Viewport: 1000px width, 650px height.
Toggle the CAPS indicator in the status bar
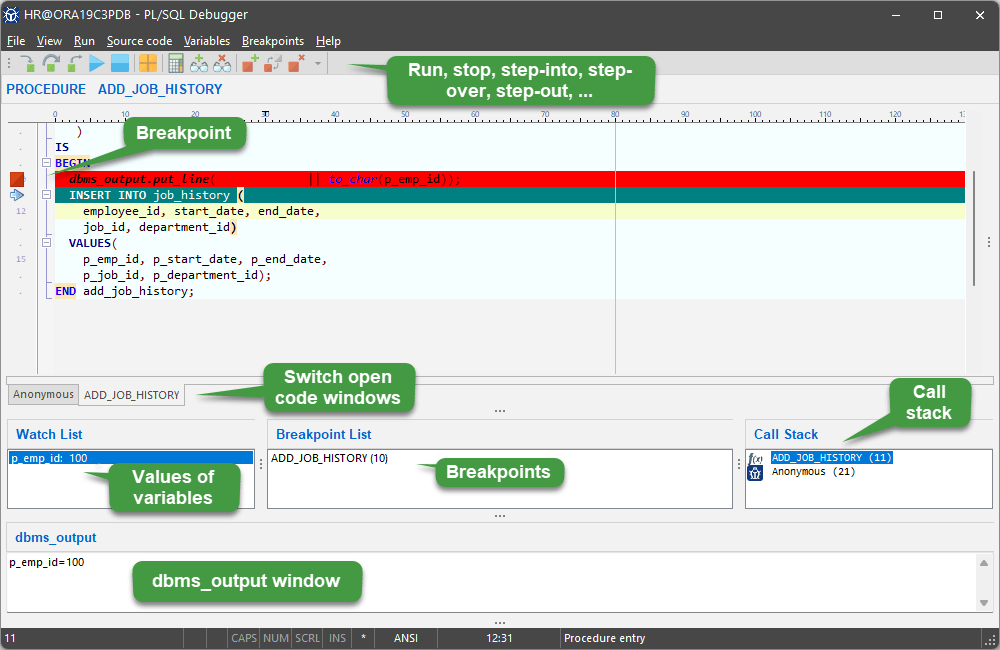pyautogui.click(x=243, y=638)
